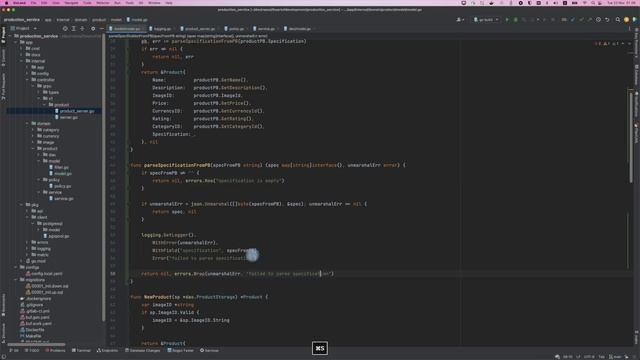Collapse the controller folder arrow
640x360 pixels.
point(27,80)
